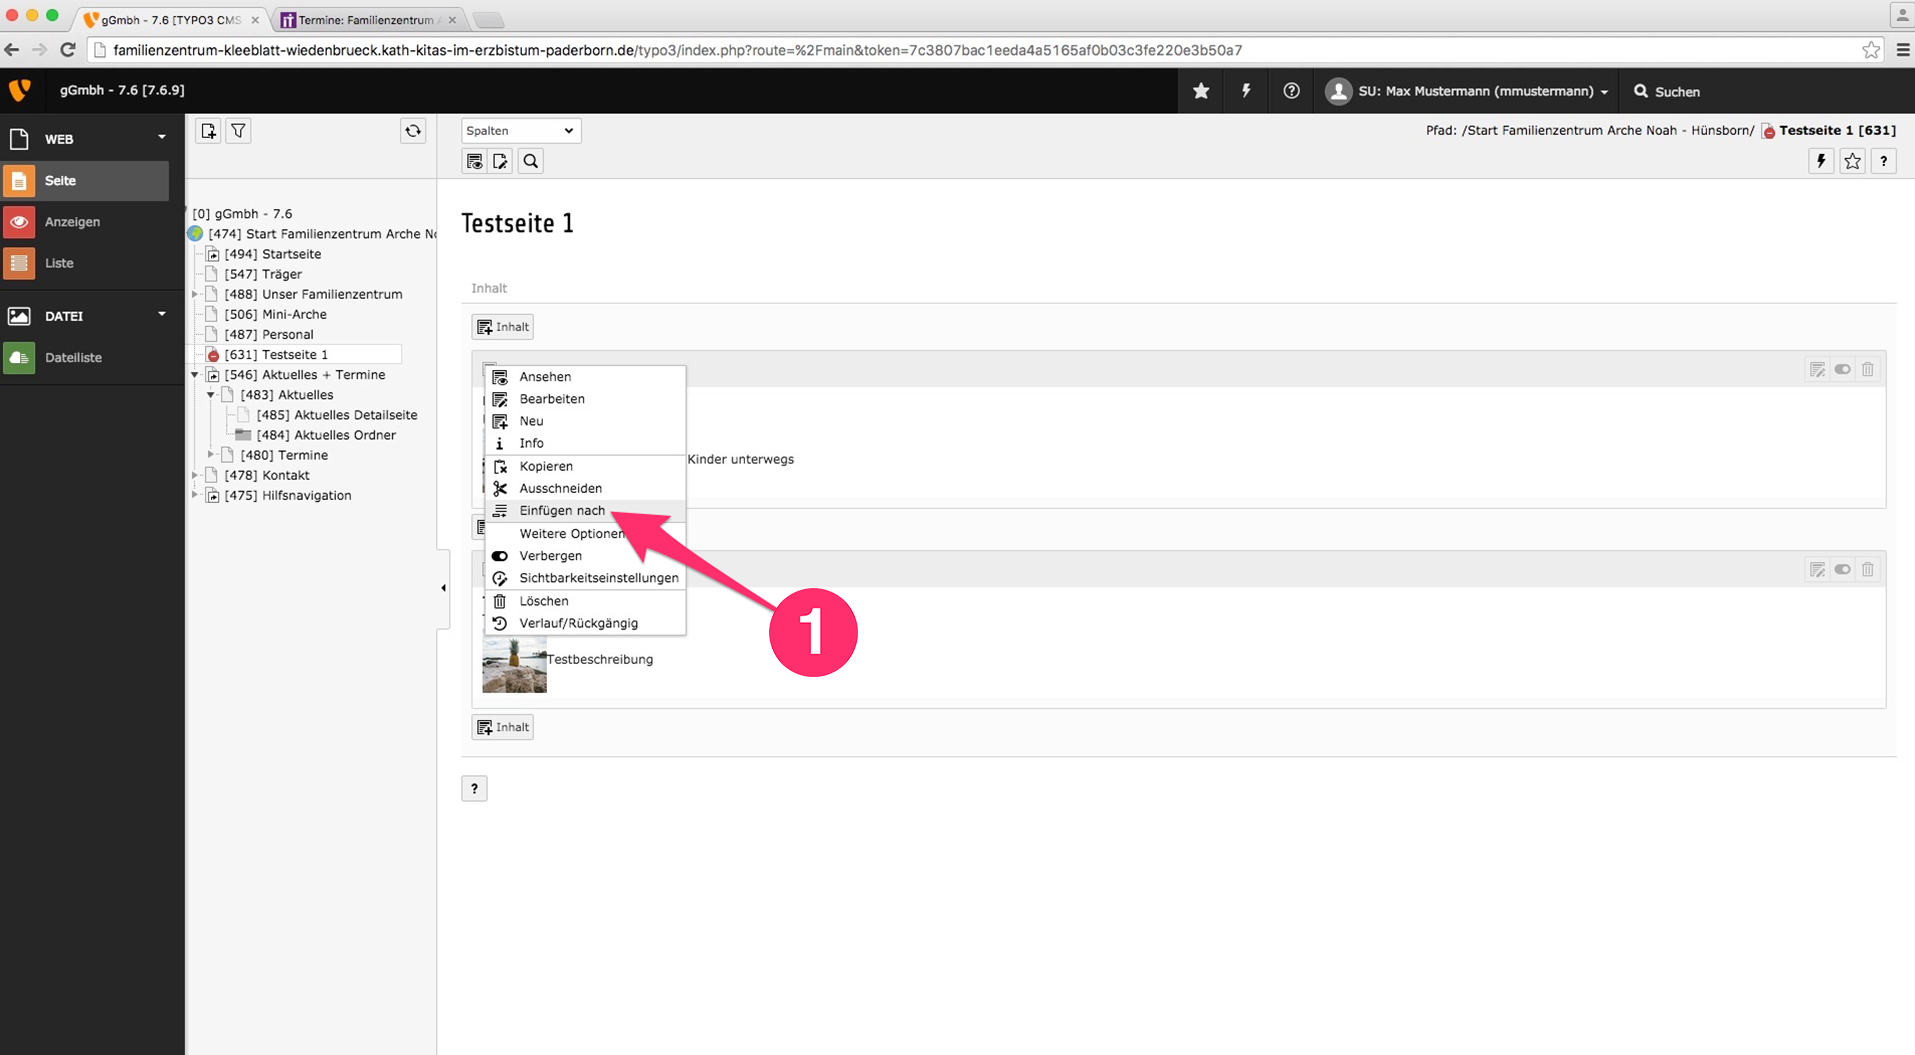Click the edit icon of second content element

coord(1817,570)
